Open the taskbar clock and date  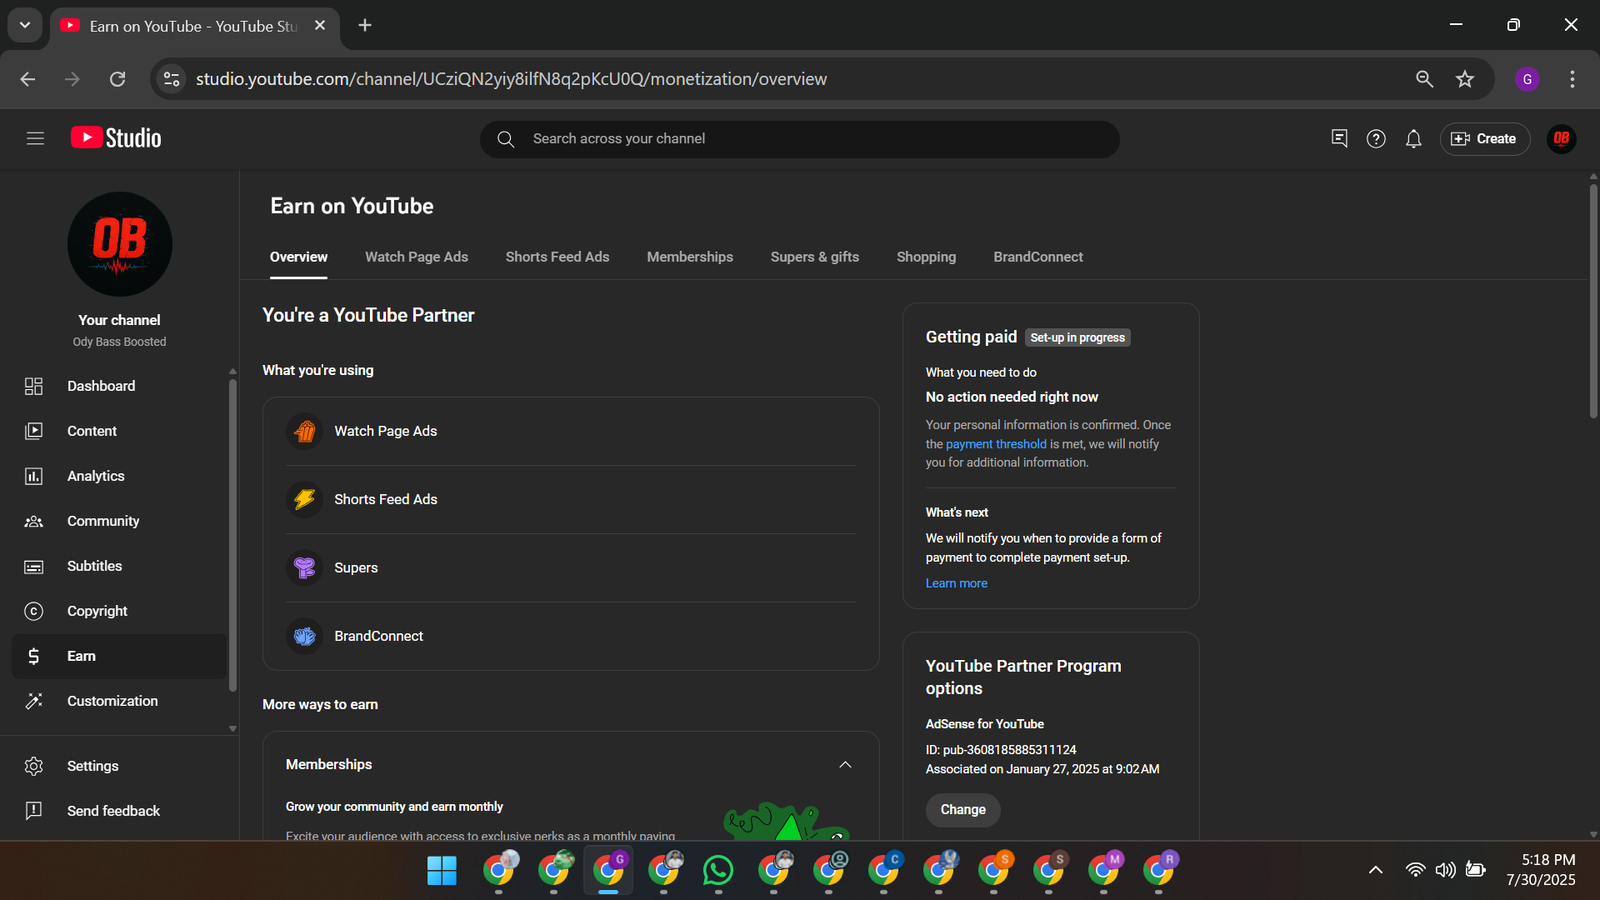pyautogui.click(x=1541, y=870)
